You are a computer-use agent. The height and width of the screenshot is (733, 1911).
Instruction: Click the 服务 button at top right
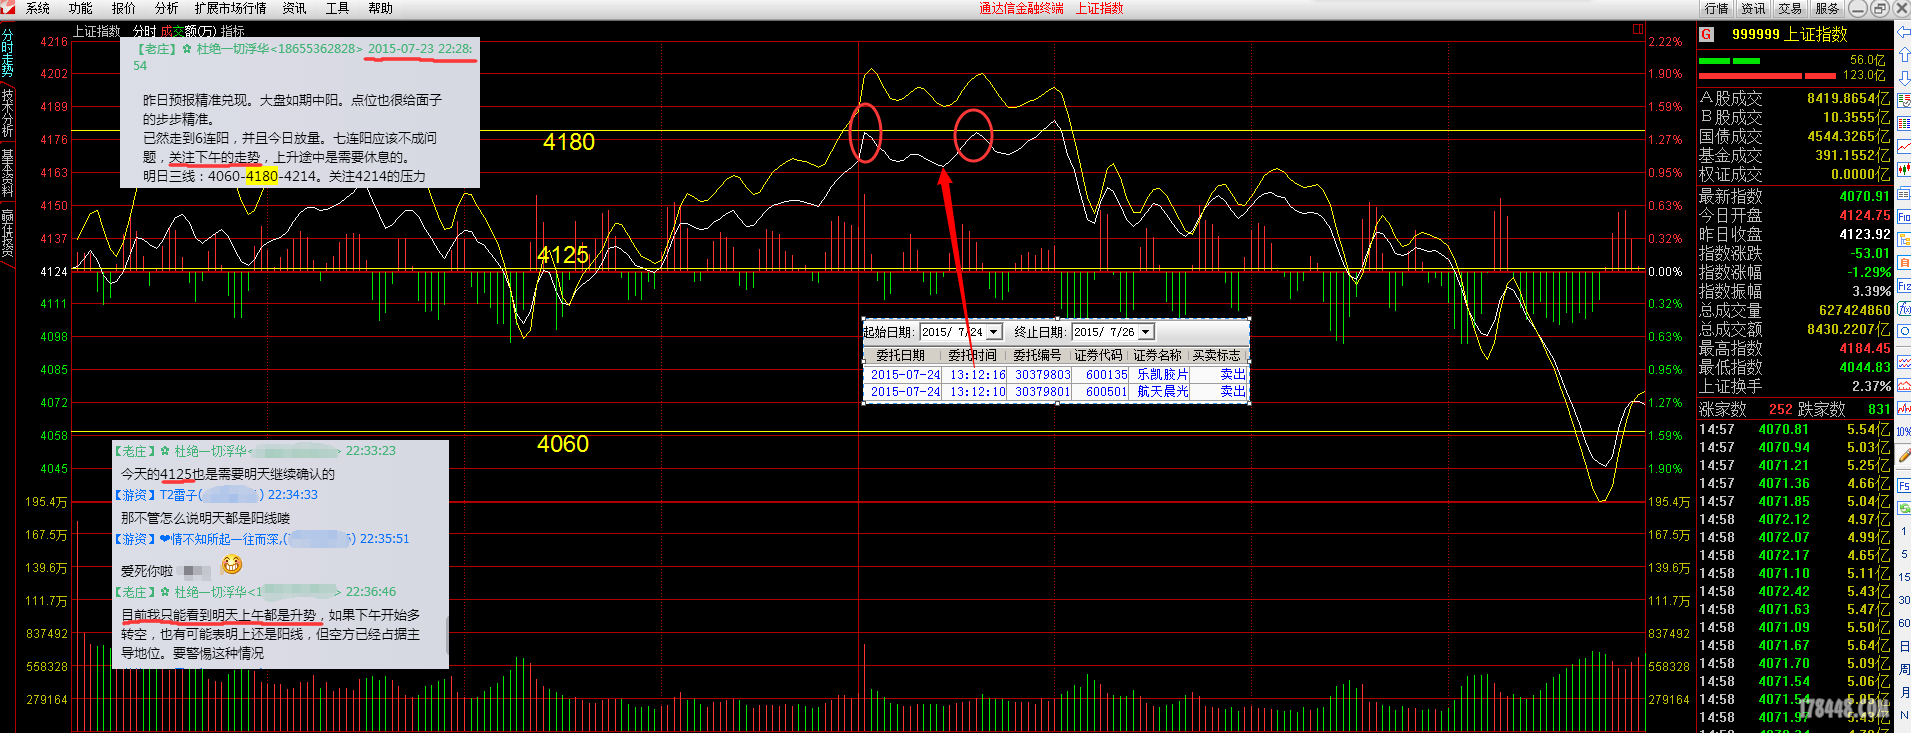(1827, 8)
